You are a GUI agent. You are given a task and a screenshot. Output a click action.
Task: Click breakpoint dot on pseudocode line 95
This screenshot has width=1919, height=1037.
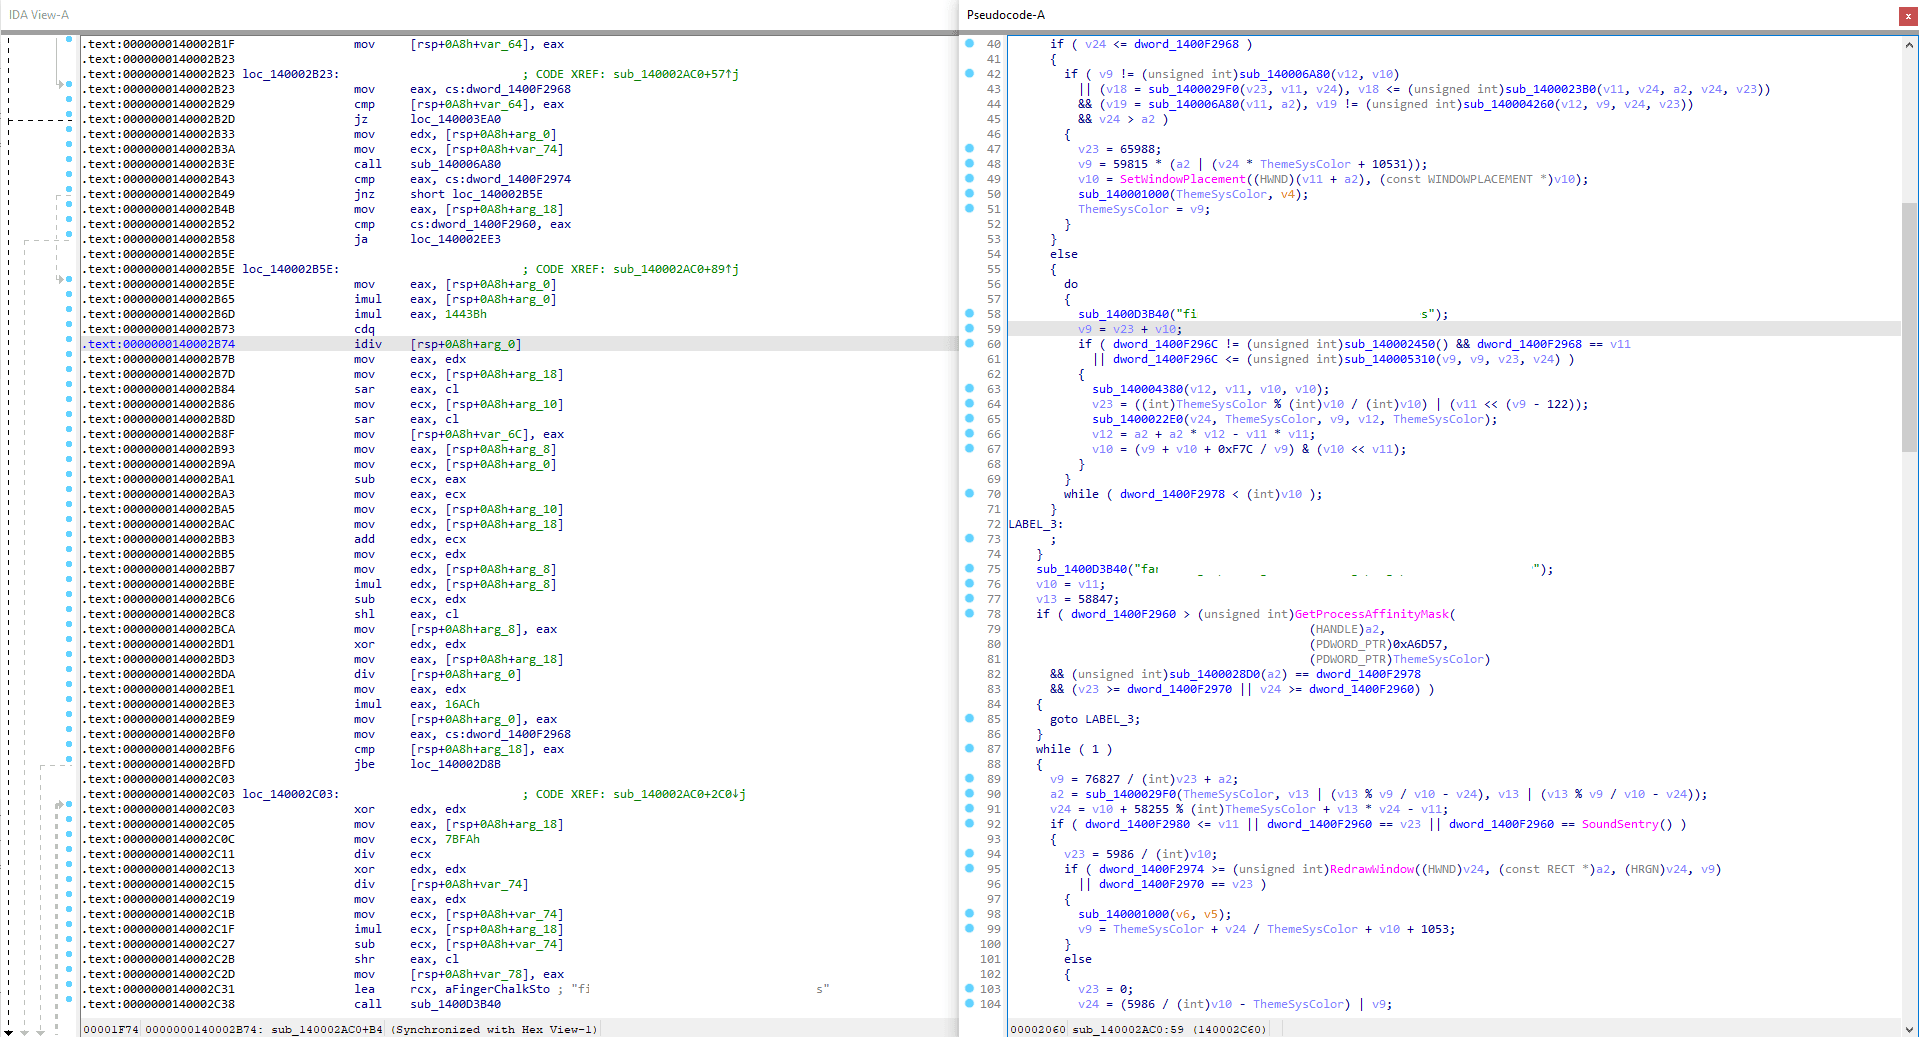pos(969,869)
